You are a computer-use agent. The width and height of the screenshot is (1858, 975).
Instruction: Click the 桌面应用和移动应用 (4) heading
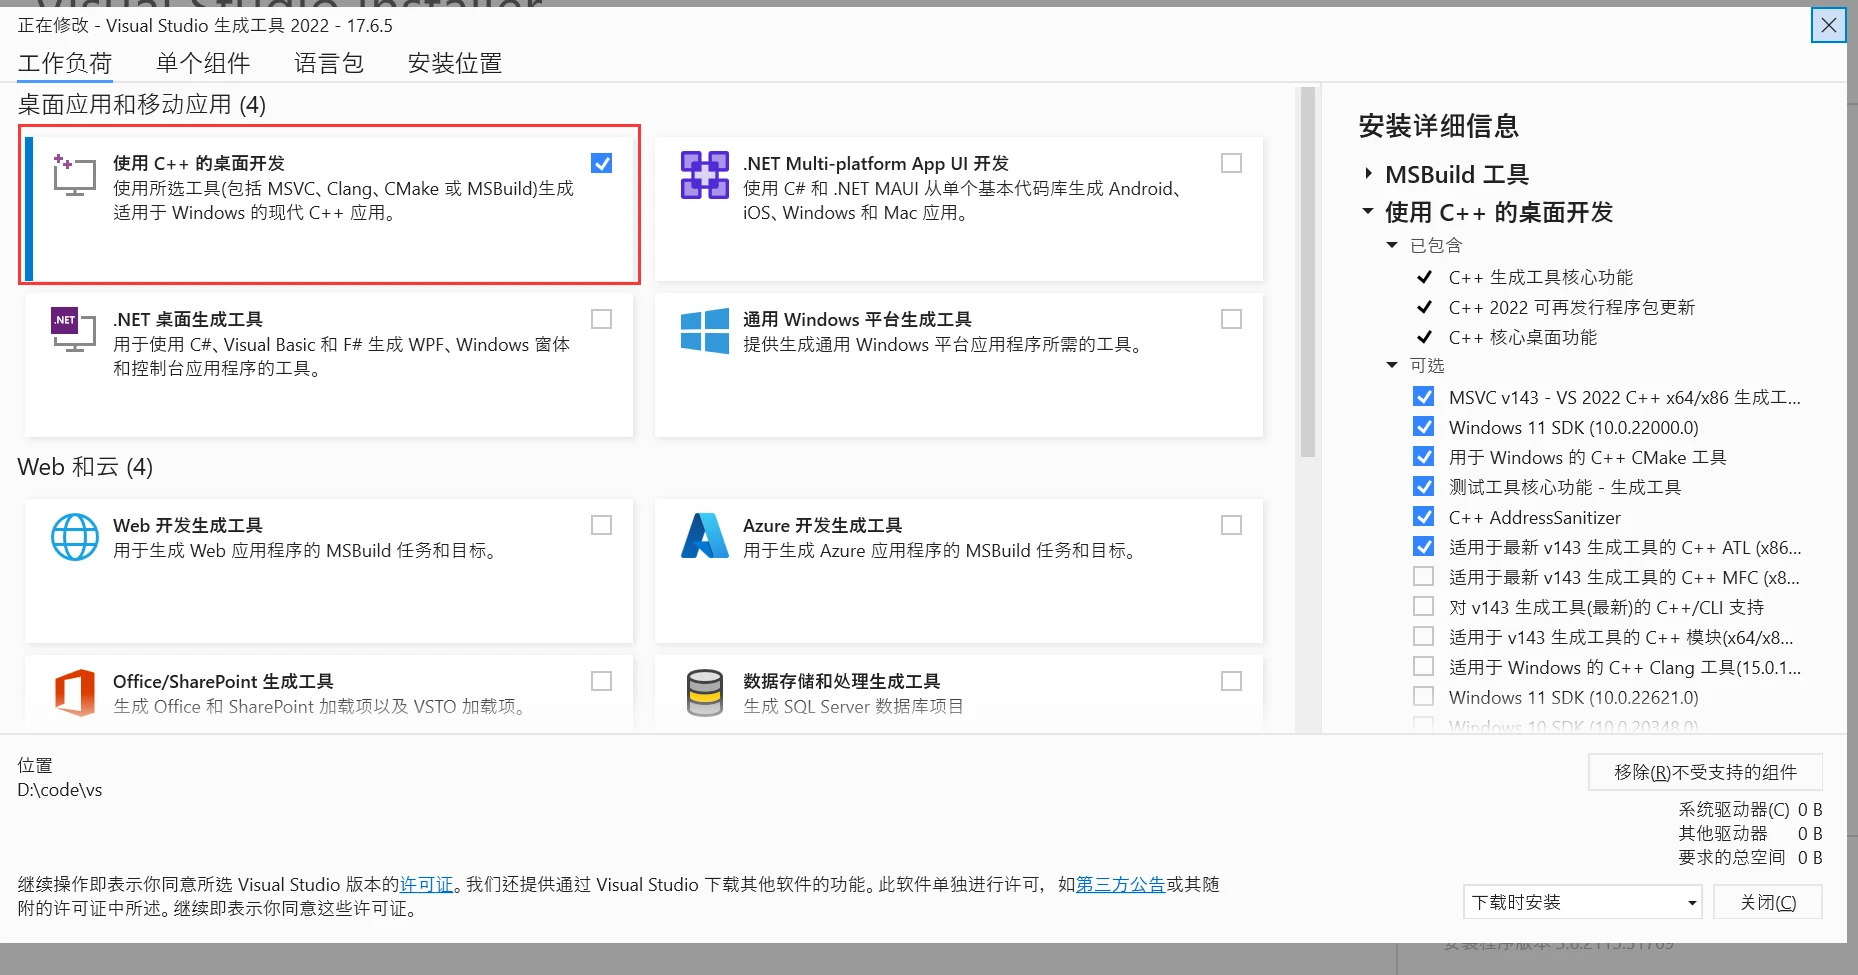pyautogui.click(x=142, y=105)
